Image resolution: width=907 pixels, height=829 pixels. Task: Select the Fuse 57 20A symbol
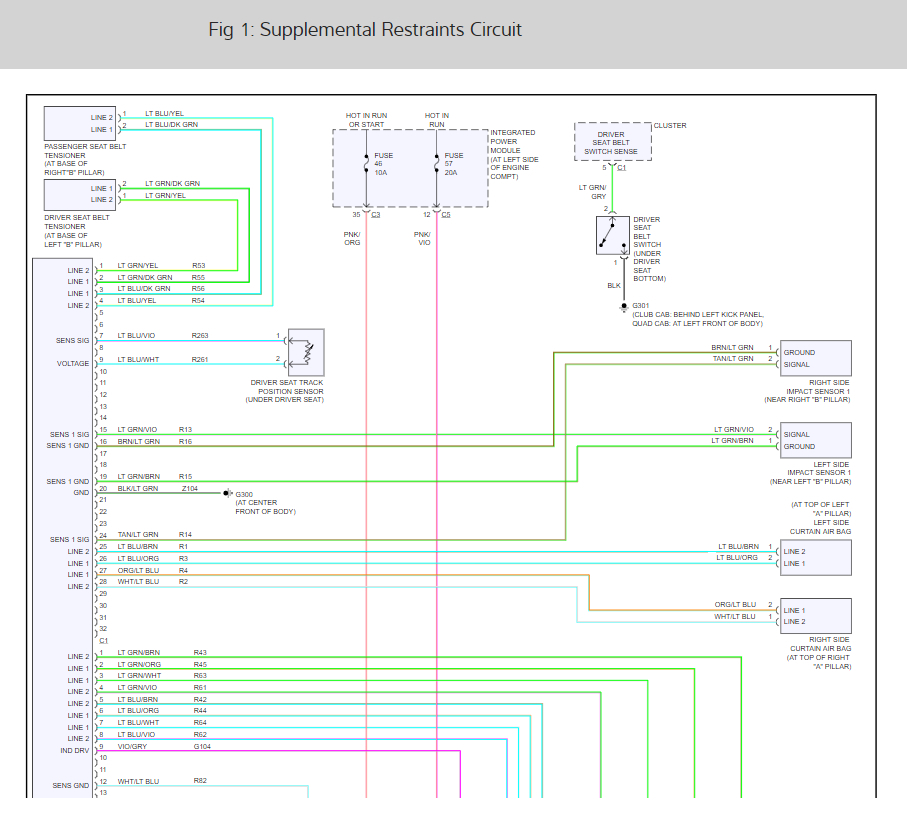coord(437,164)
